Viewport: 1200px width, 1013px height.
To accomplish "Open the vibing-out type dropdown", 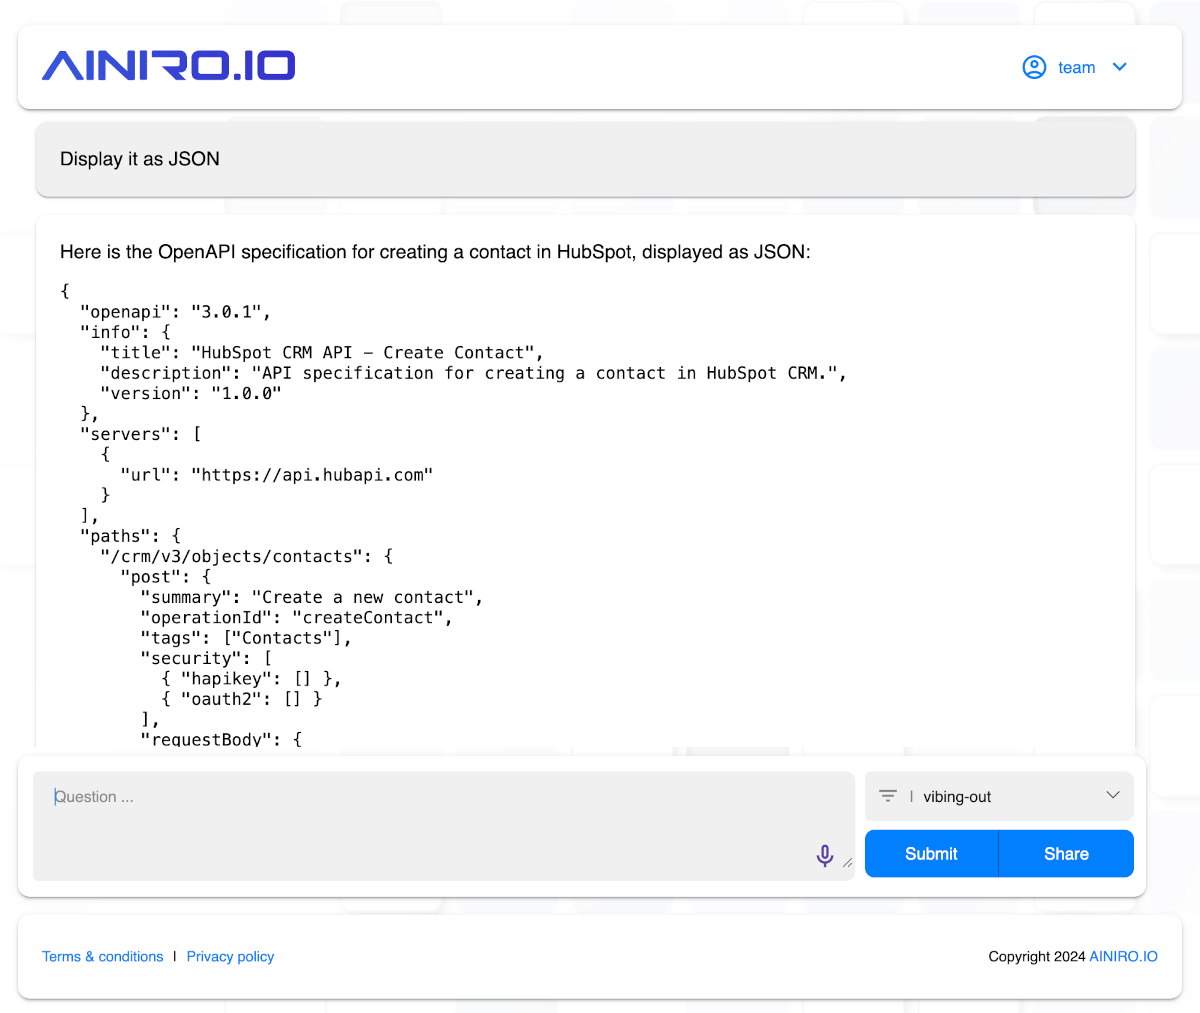I will (x=999, y=796).
